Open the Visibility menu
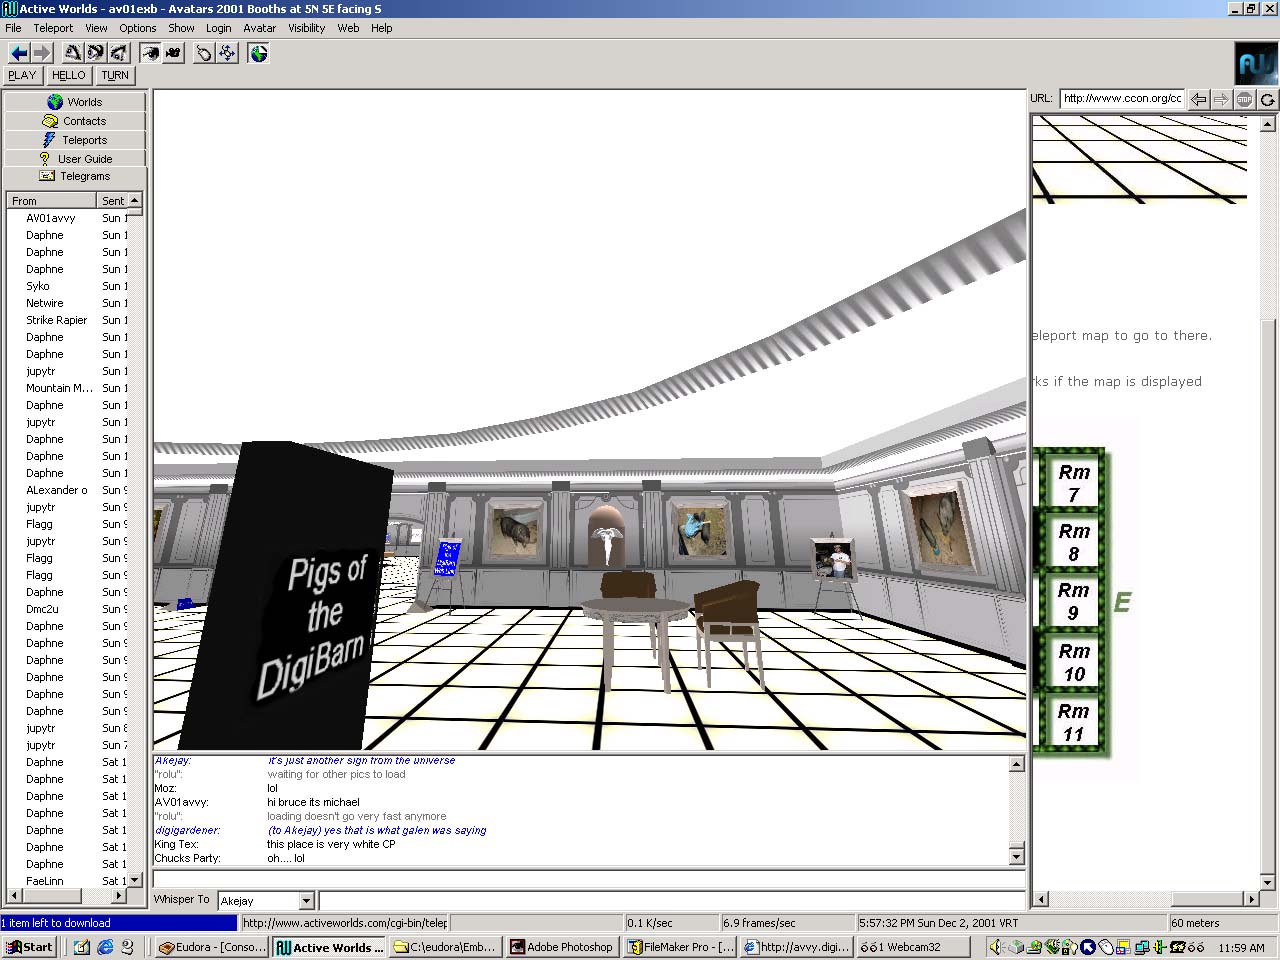The height and width of the screenshot is (960, 1280). click(306, 28)
